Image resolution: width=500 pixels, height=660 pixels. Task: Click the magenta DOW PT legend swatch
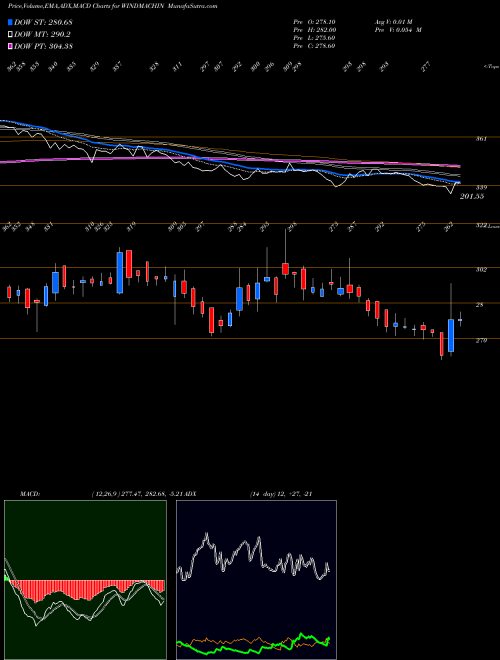tap(10, 46)
